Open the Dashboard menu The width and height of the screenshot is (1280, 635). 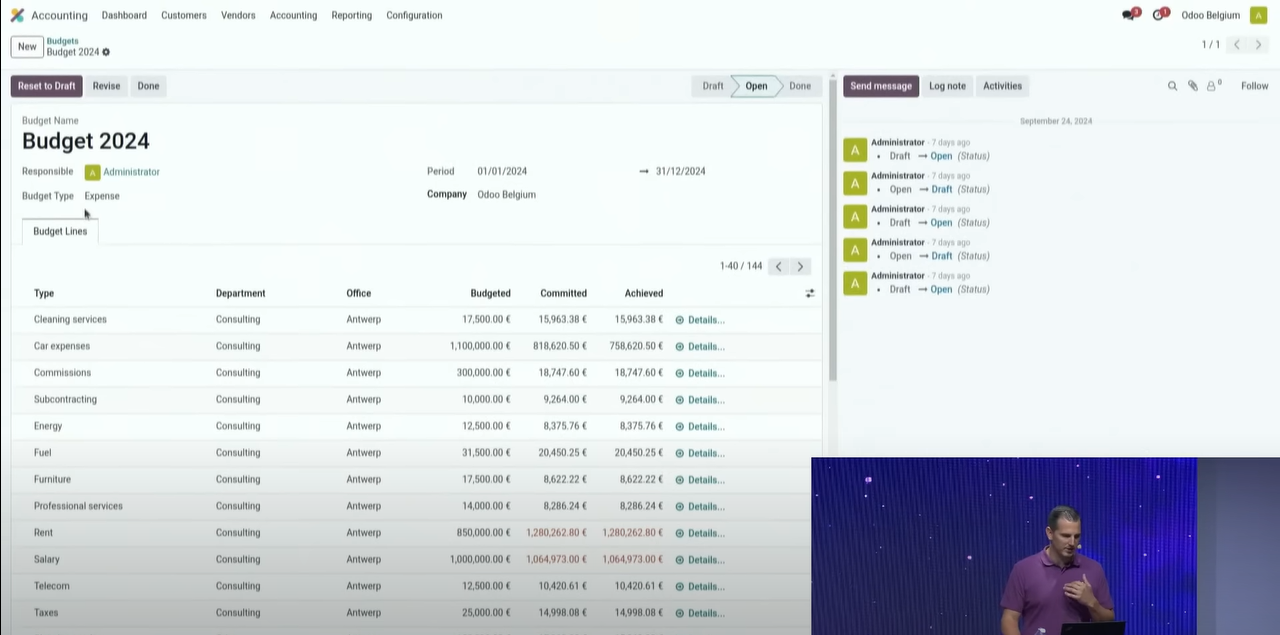tap(124, 15)
